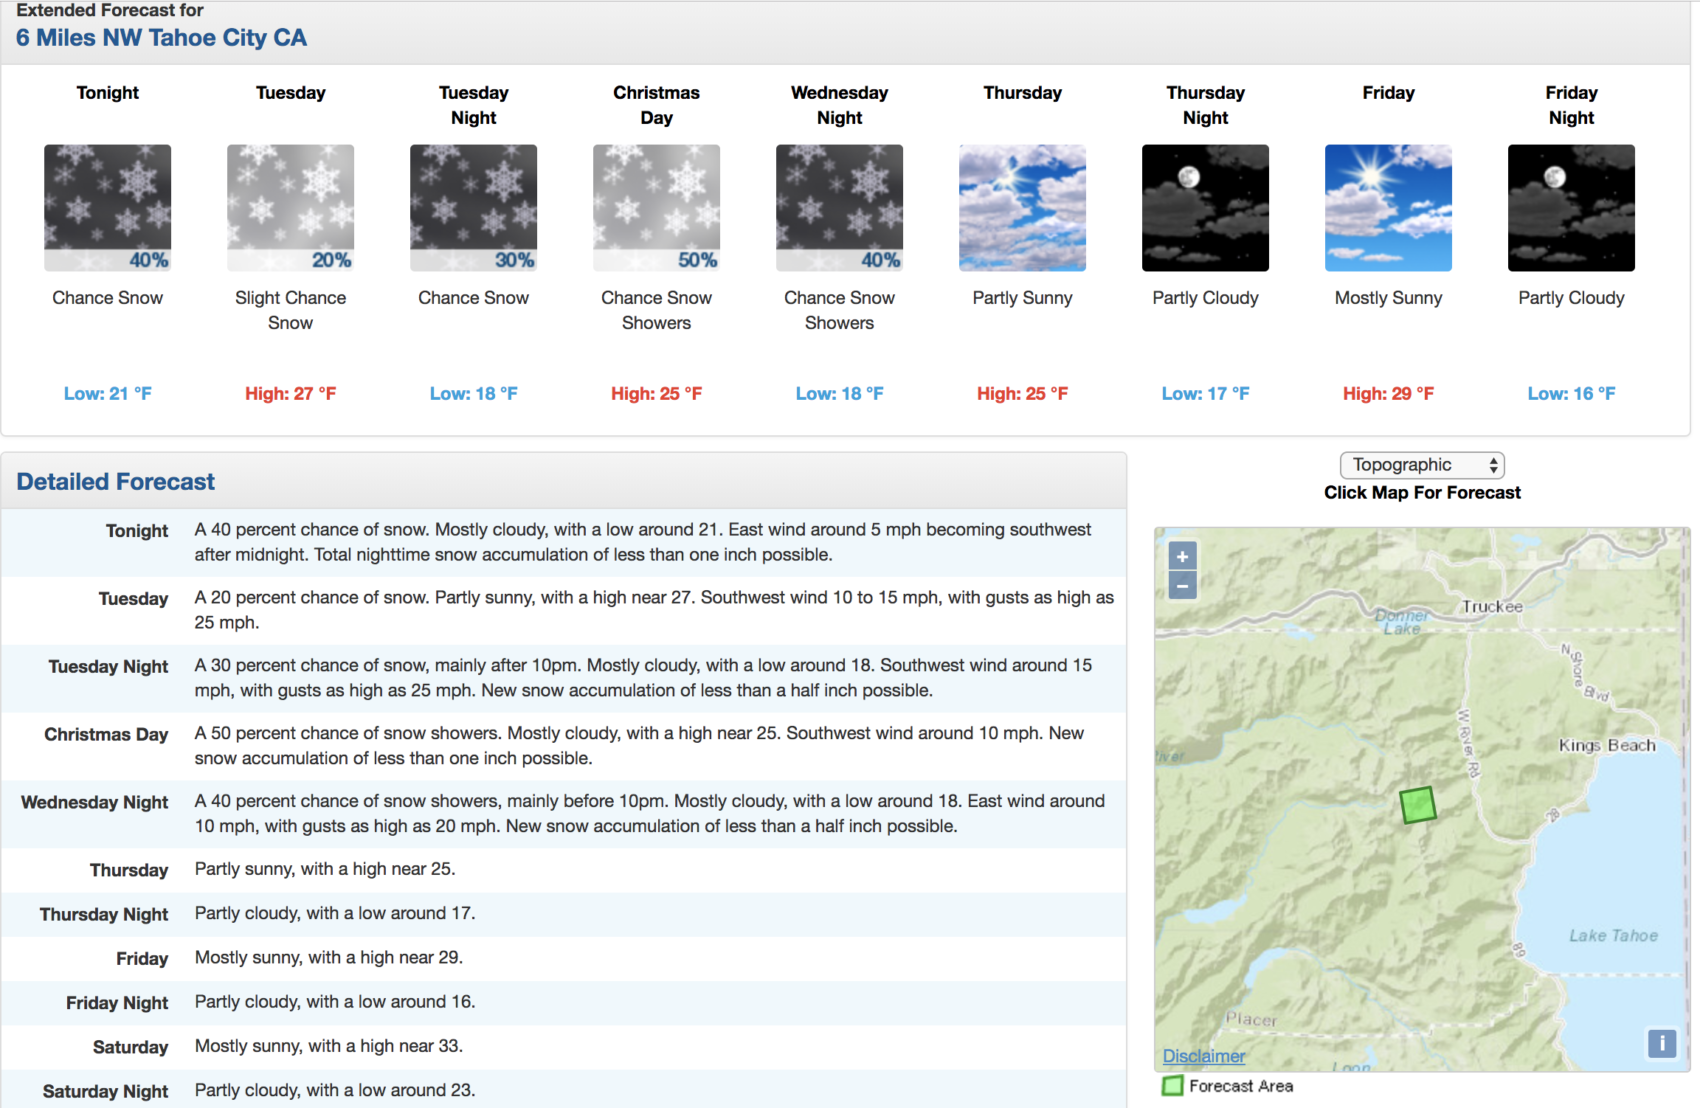
Task: Zoom out the map with minus button
Action: point(1182,586)
